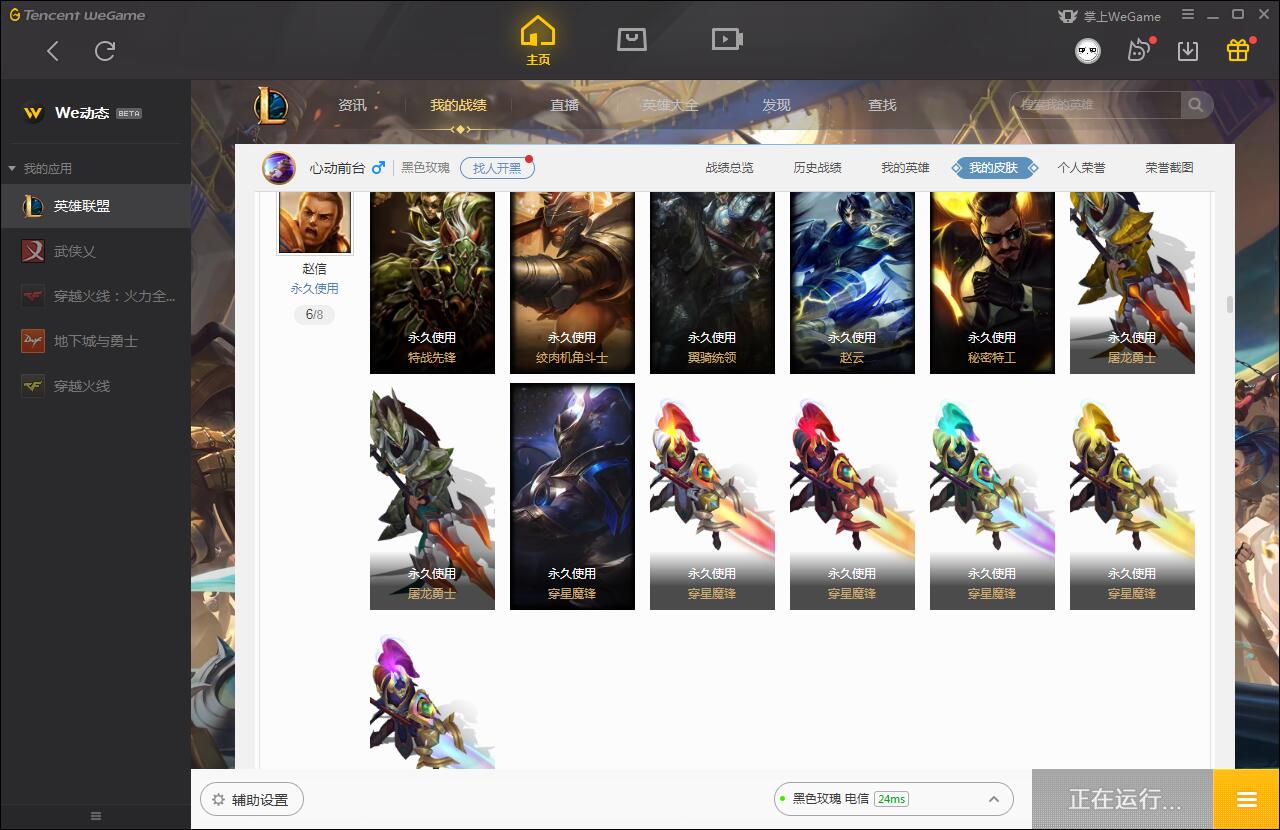Screen dimensions: 1280x830
Task: Click the gender symbol next to 心动前台
Action: [x=378, y=167]
